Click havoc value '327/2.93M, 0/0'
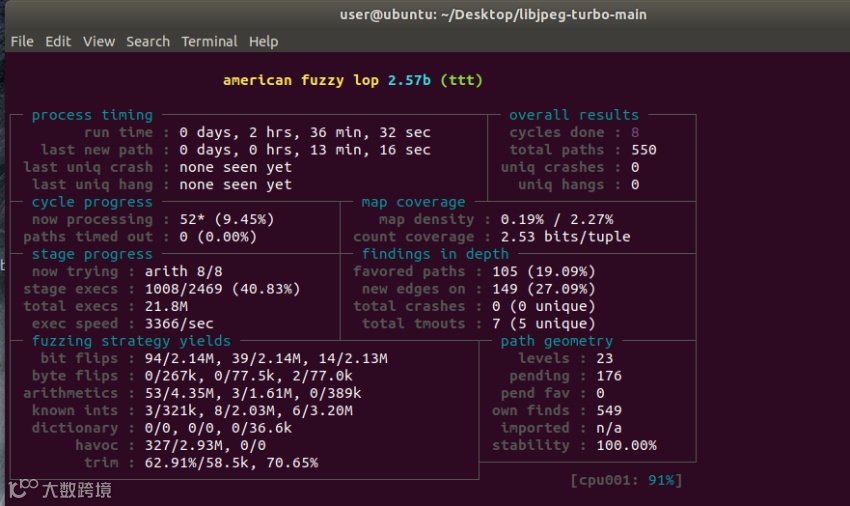Screen dimensions: 850x506 [205, 445]
